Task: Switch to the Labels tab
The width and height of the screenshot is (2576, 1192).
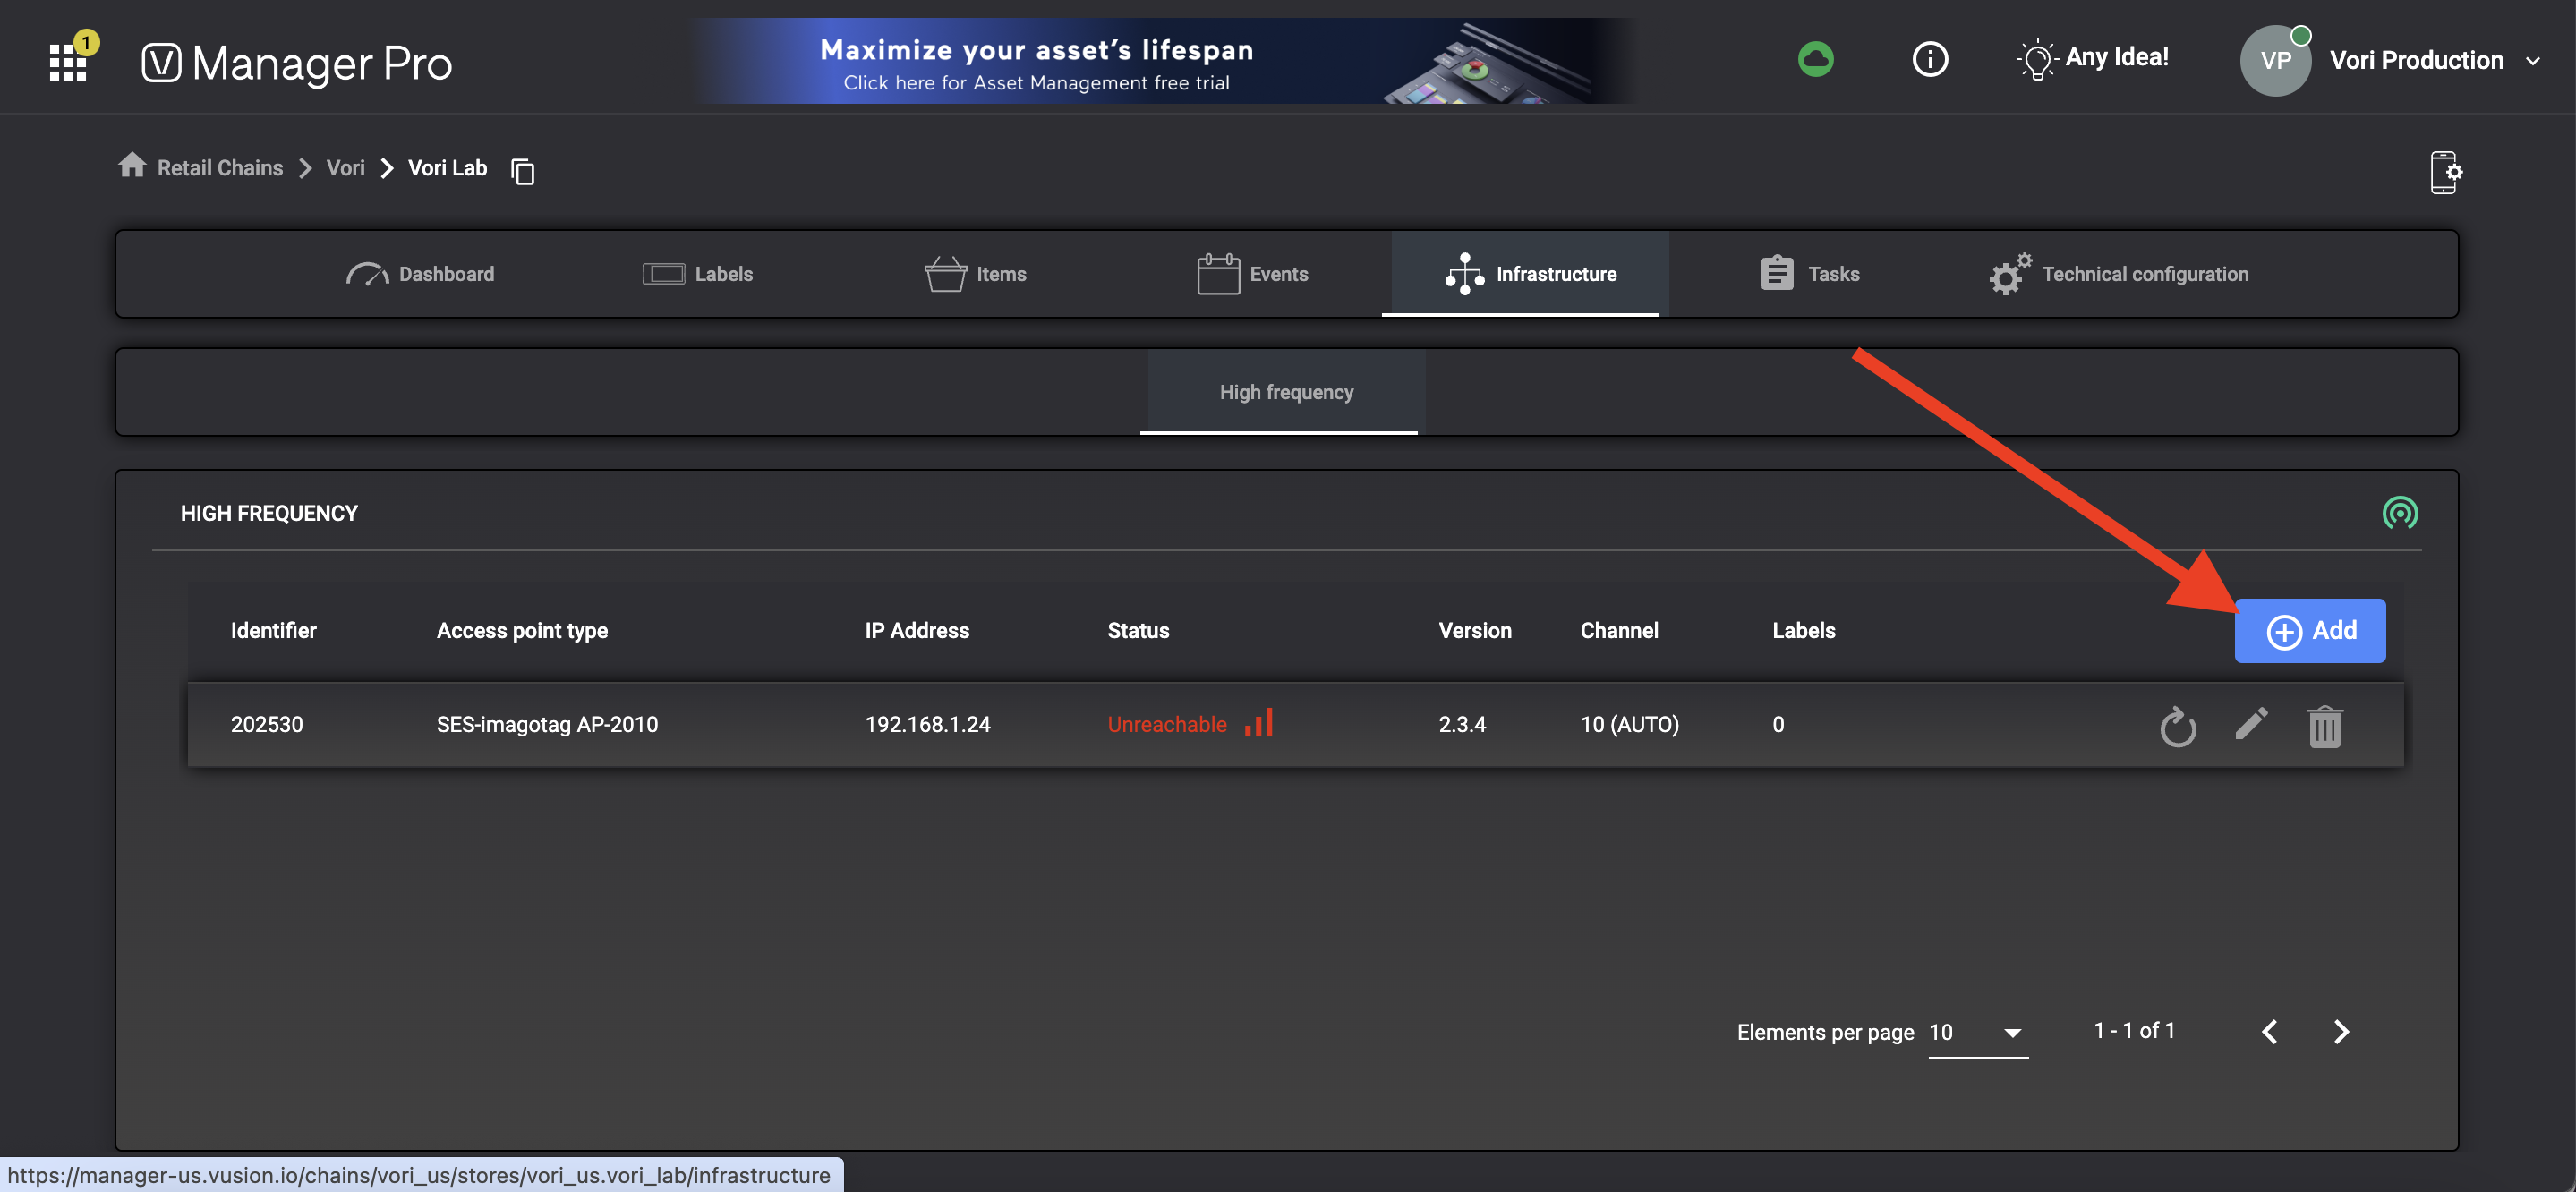Action: click(x=698, y=274)
